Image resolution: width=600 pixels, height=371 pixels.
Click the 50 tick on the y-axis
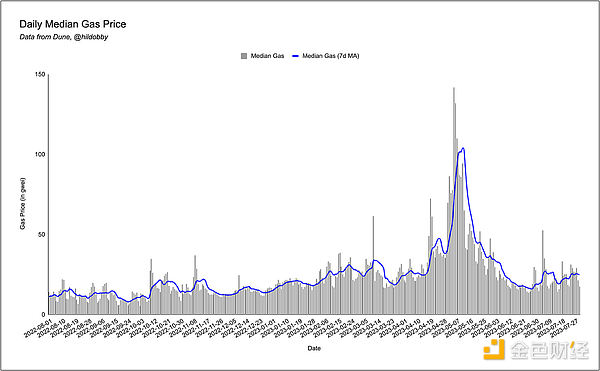(41, 234)
